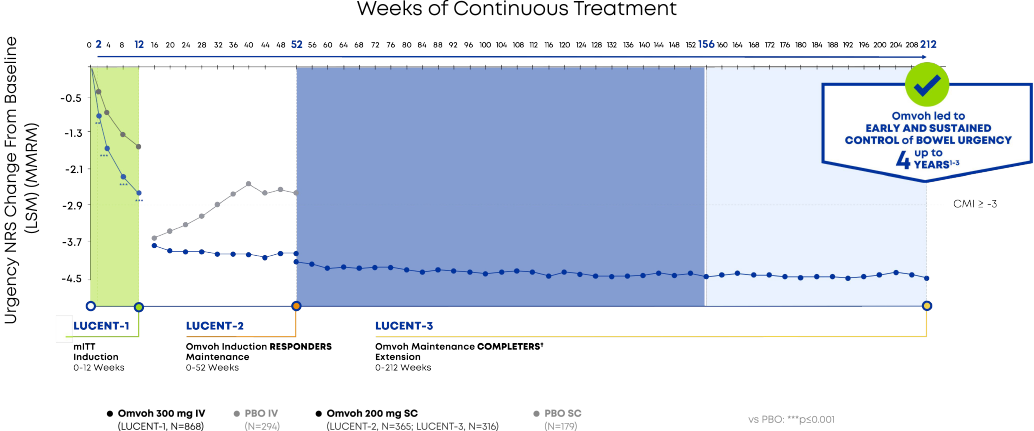Click the week 212 yellow circle marker

click(x=927, y=306)
